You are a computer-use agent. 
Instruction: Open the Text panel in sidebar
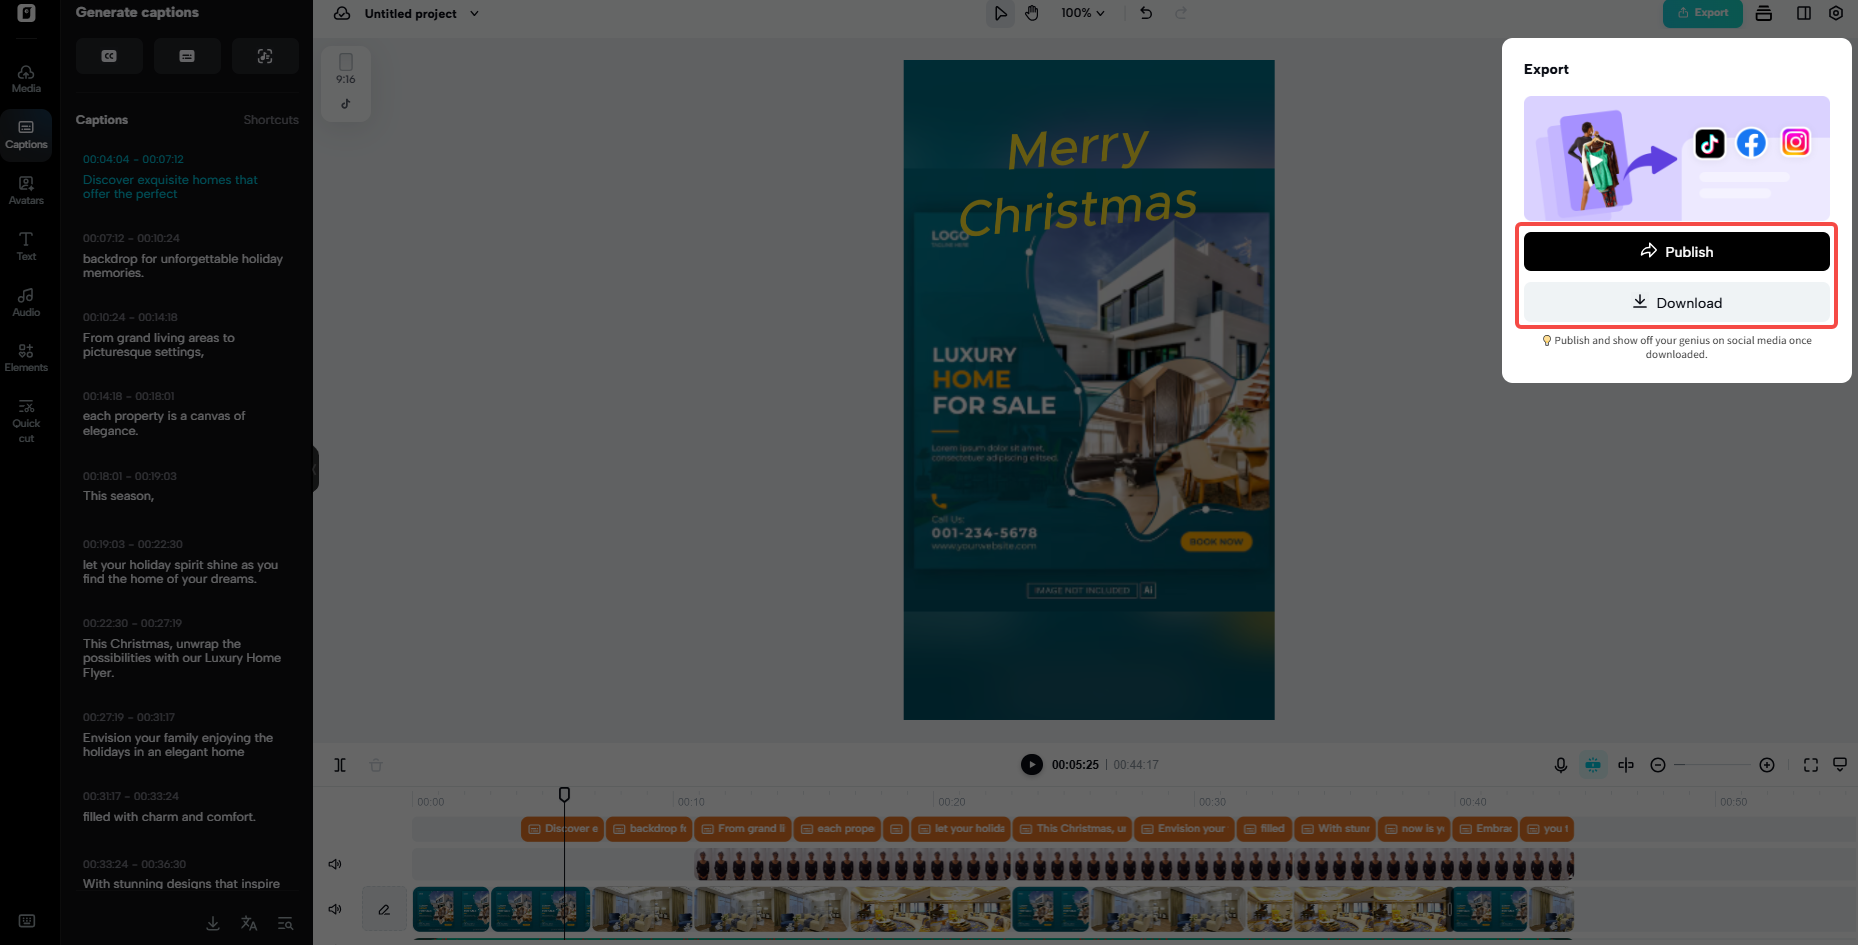coord(26,246)
